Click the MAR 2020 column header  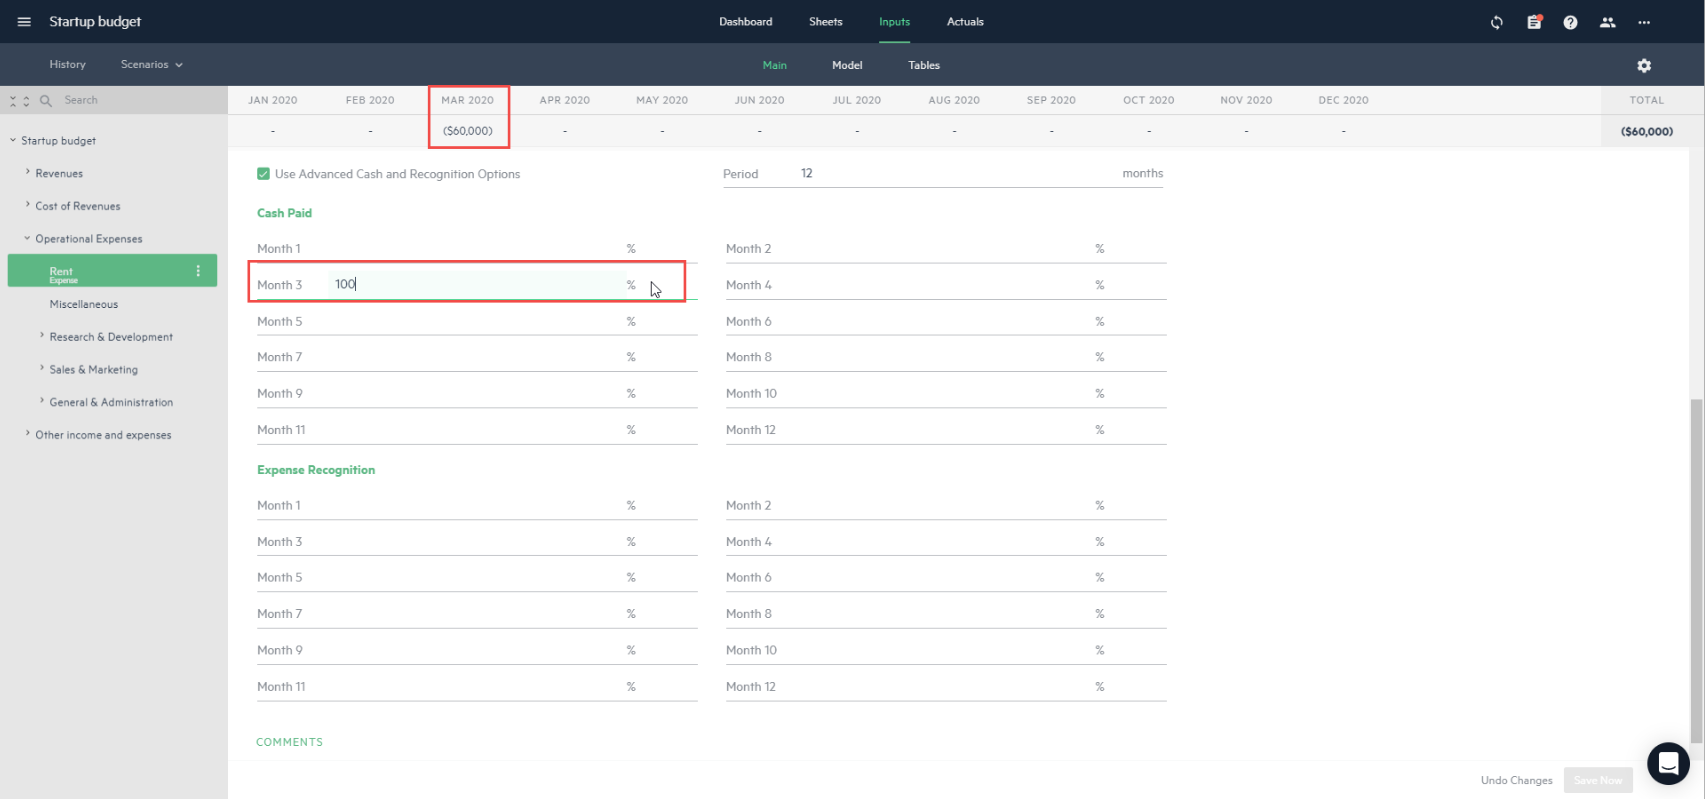[468, 100]
